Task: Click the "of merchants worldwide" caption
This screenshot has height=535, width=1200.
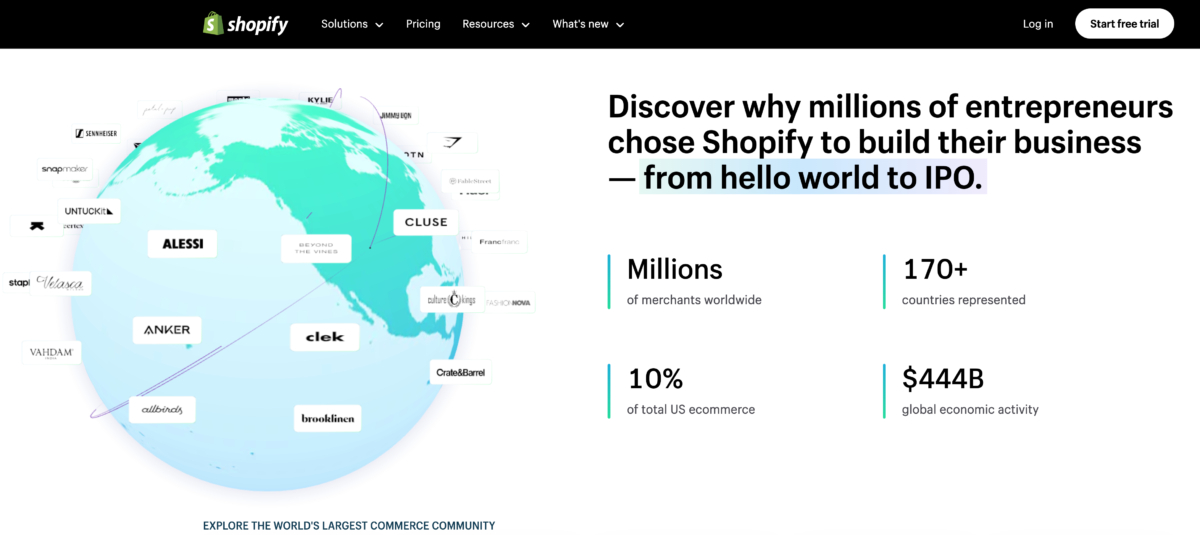Action: (694, 300)
